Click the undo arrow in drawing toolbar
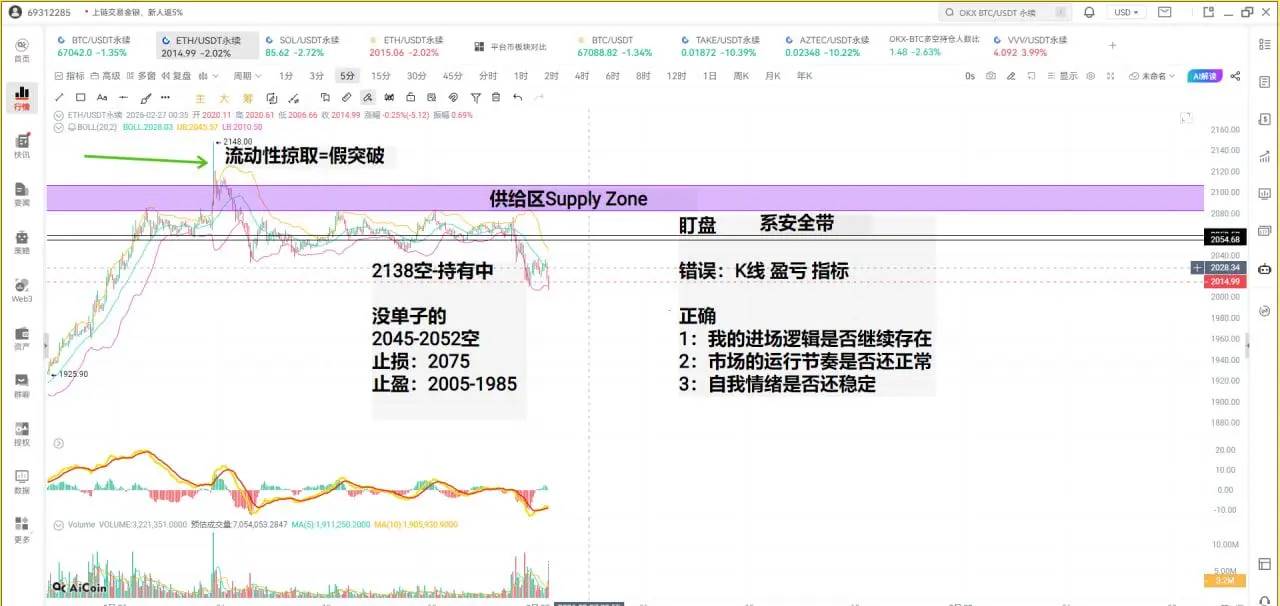This screenshot has width=1280, height=606. 517,97
